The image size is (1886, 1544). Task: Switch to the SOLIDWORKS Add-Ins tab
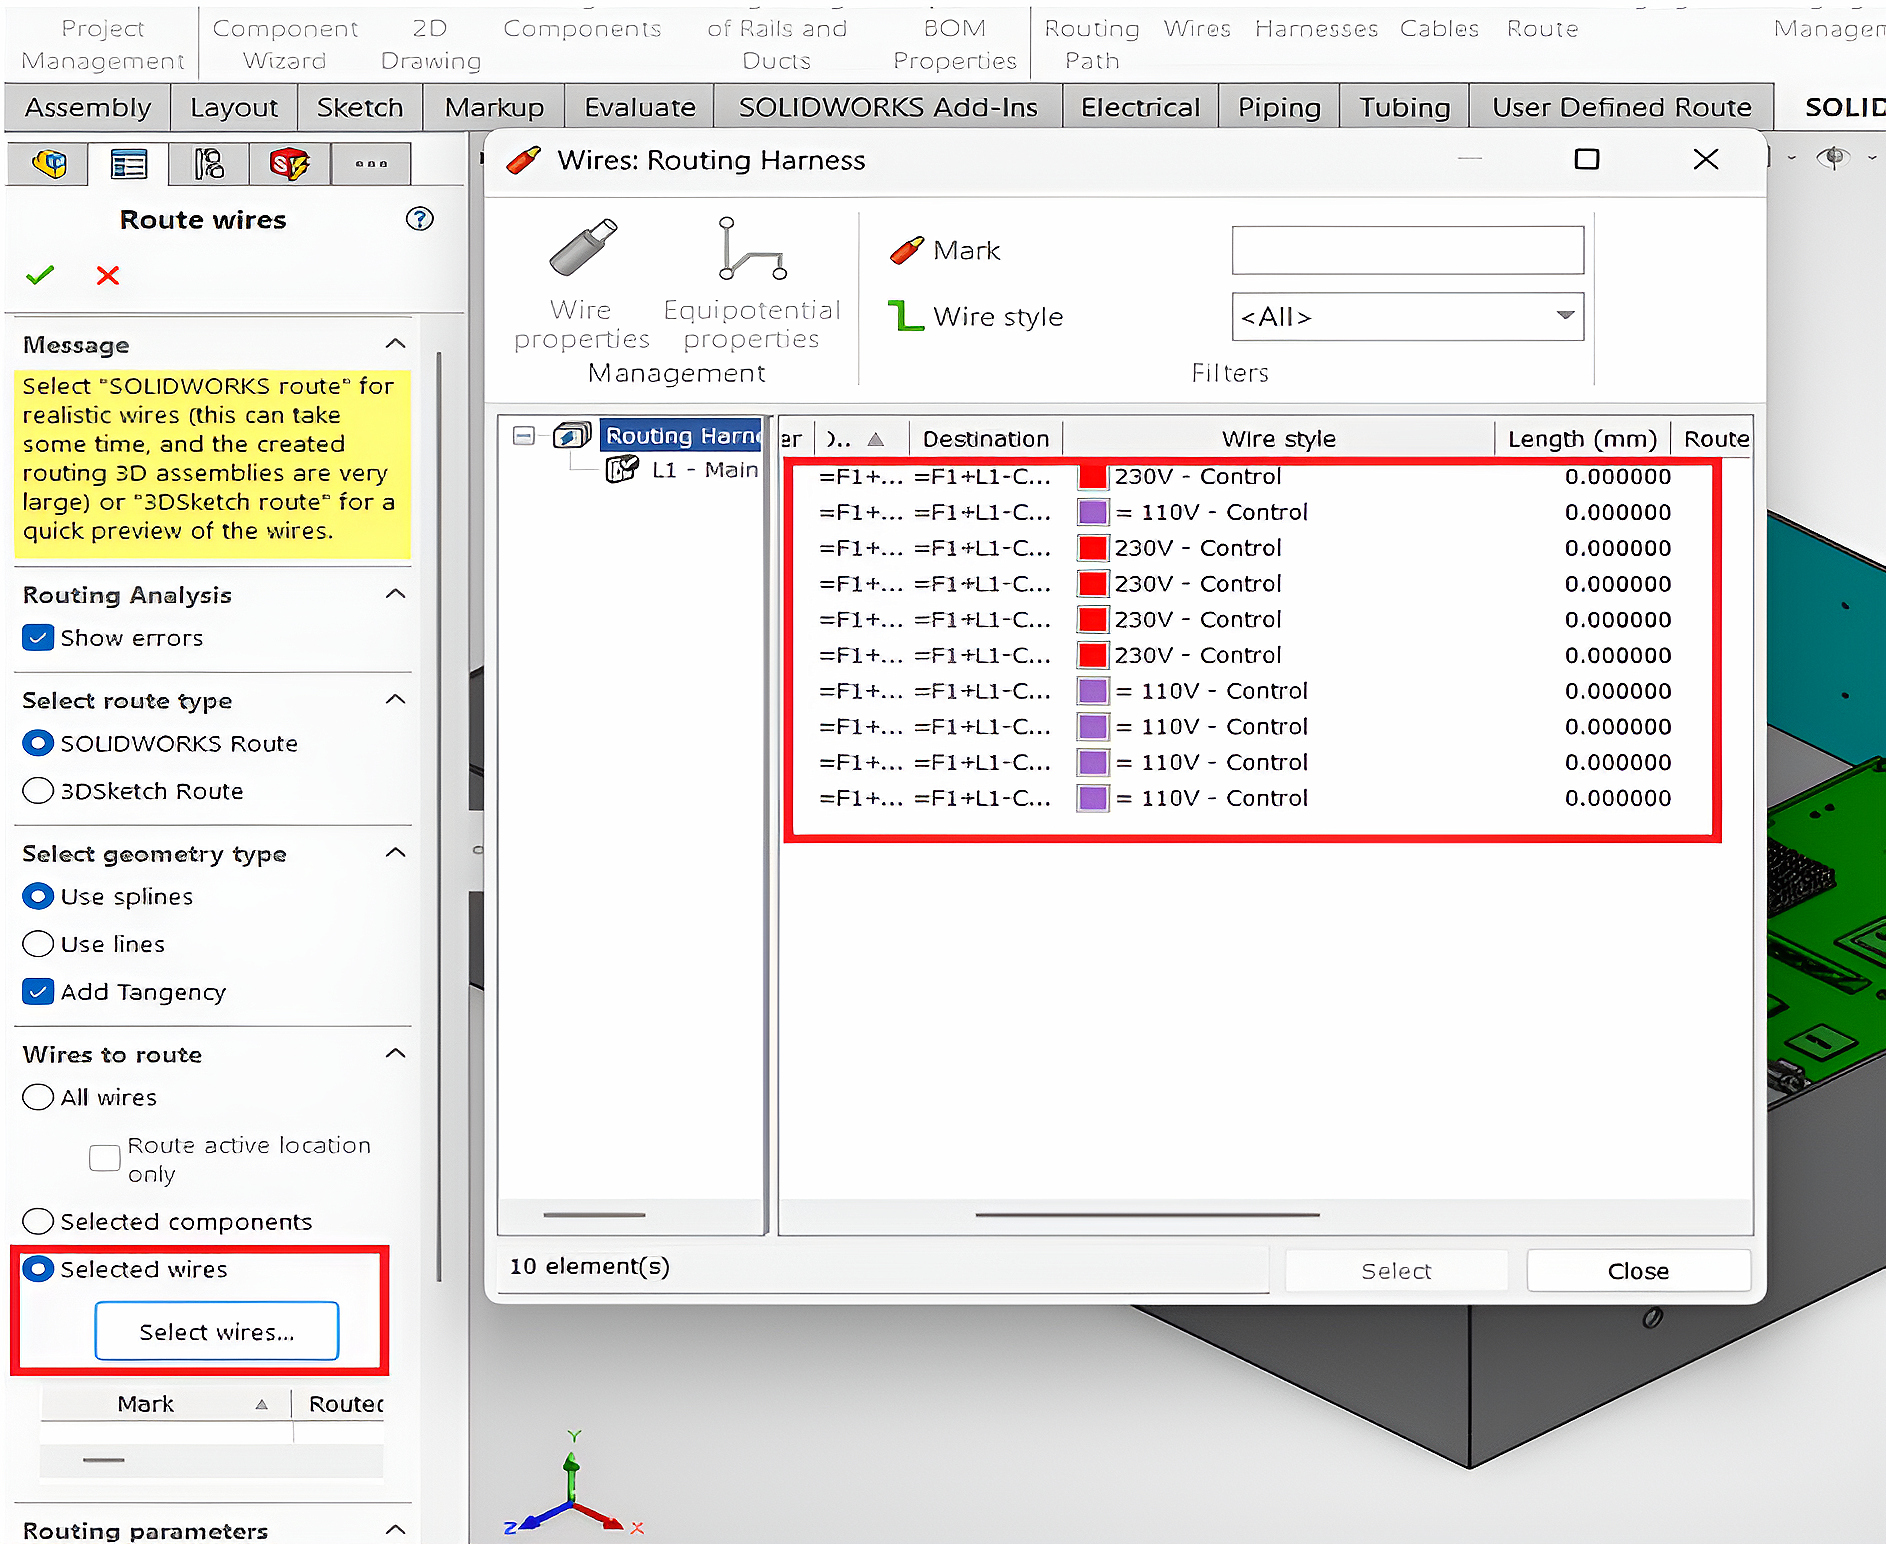(x=888, y=107)
